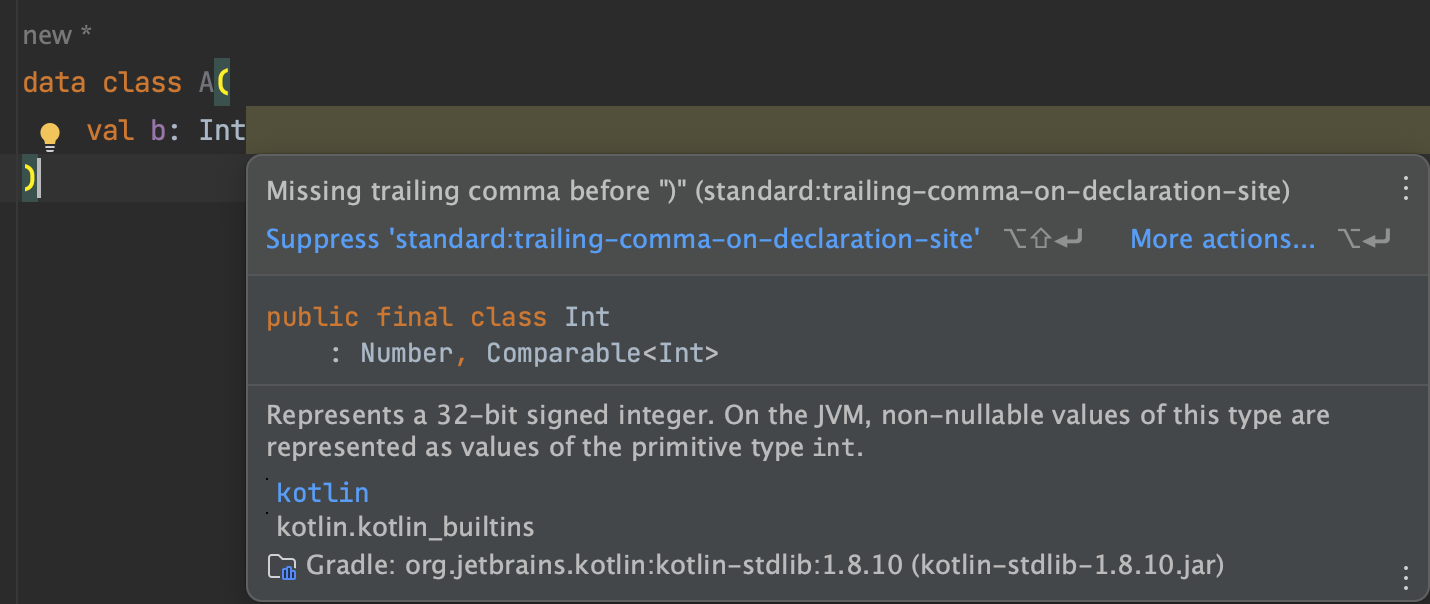Click the 'data' keyword in the editor
Viewport: 1430px width, 604px height.
pos(54,82)
